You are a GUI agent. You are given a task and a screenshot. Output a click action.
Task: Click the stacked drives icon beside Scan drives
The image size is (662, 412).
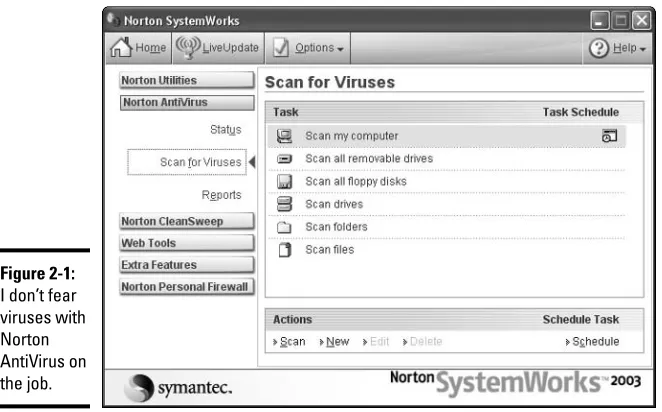[x=284, y=204]
